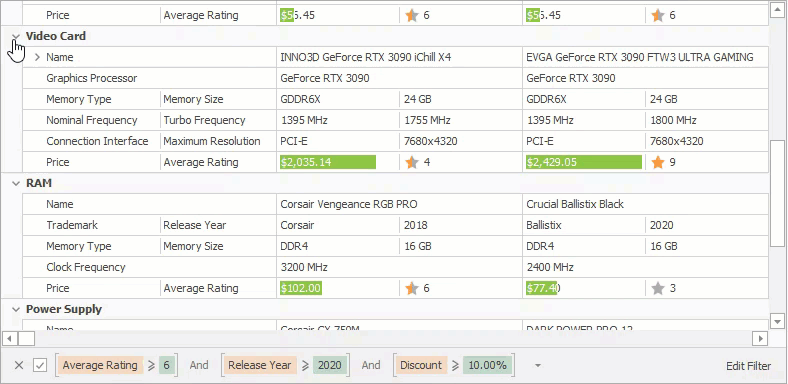This screenshot has height=384, width=788.
Task: Click the Average Rating filter field
Action: point(100,365)
